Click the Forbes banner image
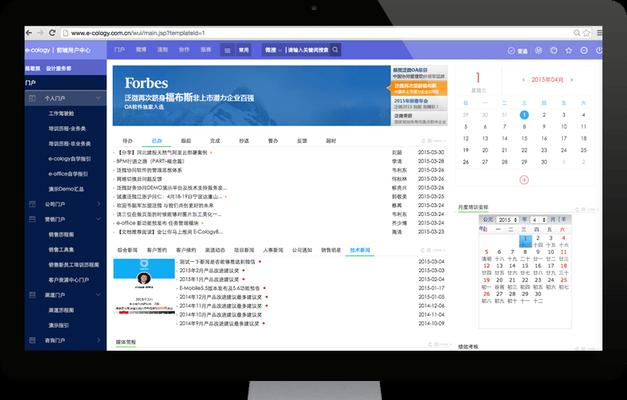The image size is (627, 400). click(252, 96)
